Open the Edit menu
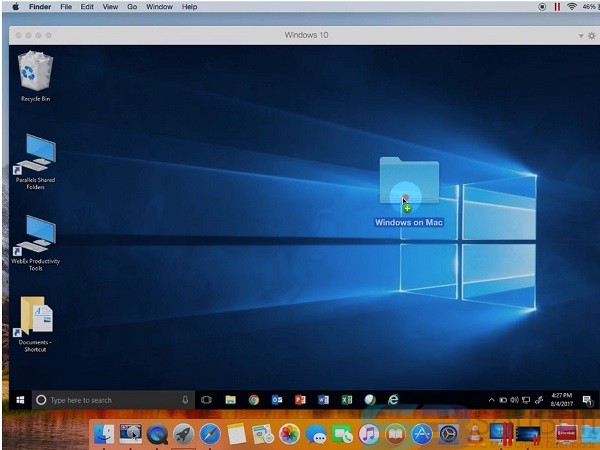The height and width of the screenshot is (450, 600). pos(87,7)
